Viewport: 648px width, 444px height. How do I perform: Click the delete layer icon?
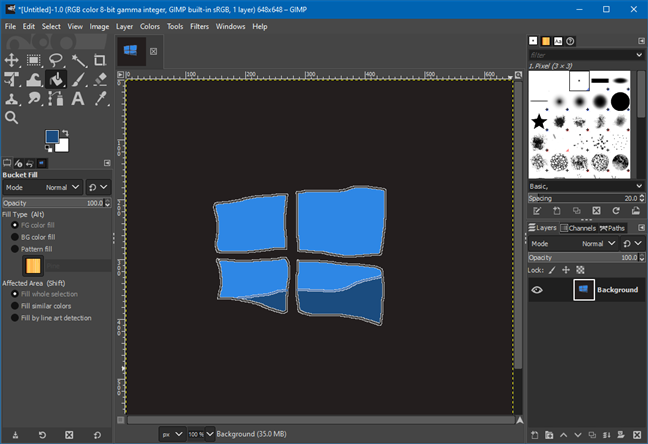click(637, 435)
